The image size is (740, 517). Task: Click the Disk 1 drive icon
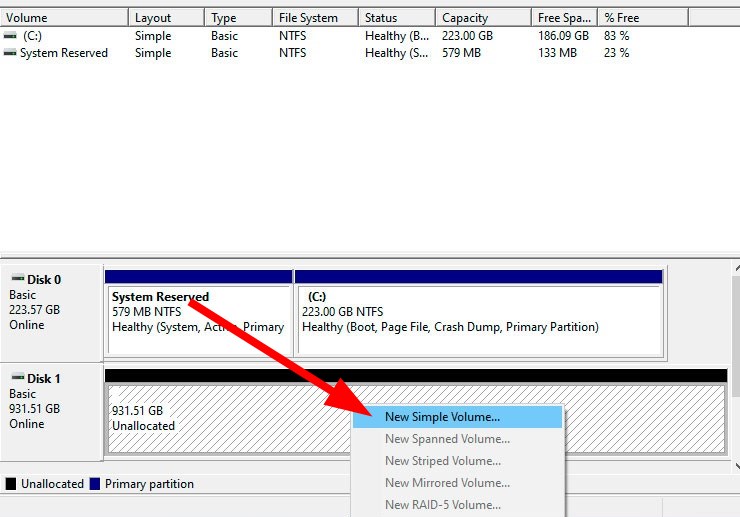coord(18,377)
